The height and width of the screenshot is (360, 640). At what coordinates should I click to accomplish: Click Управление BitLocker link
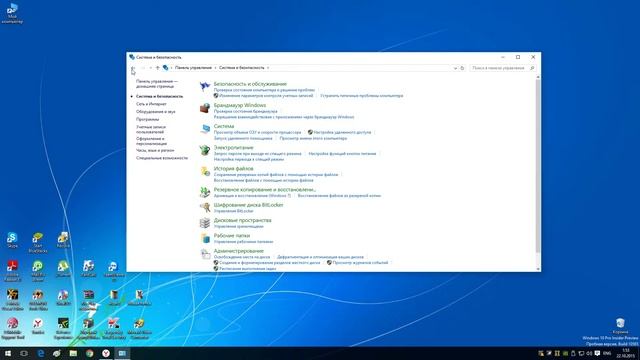233,211
